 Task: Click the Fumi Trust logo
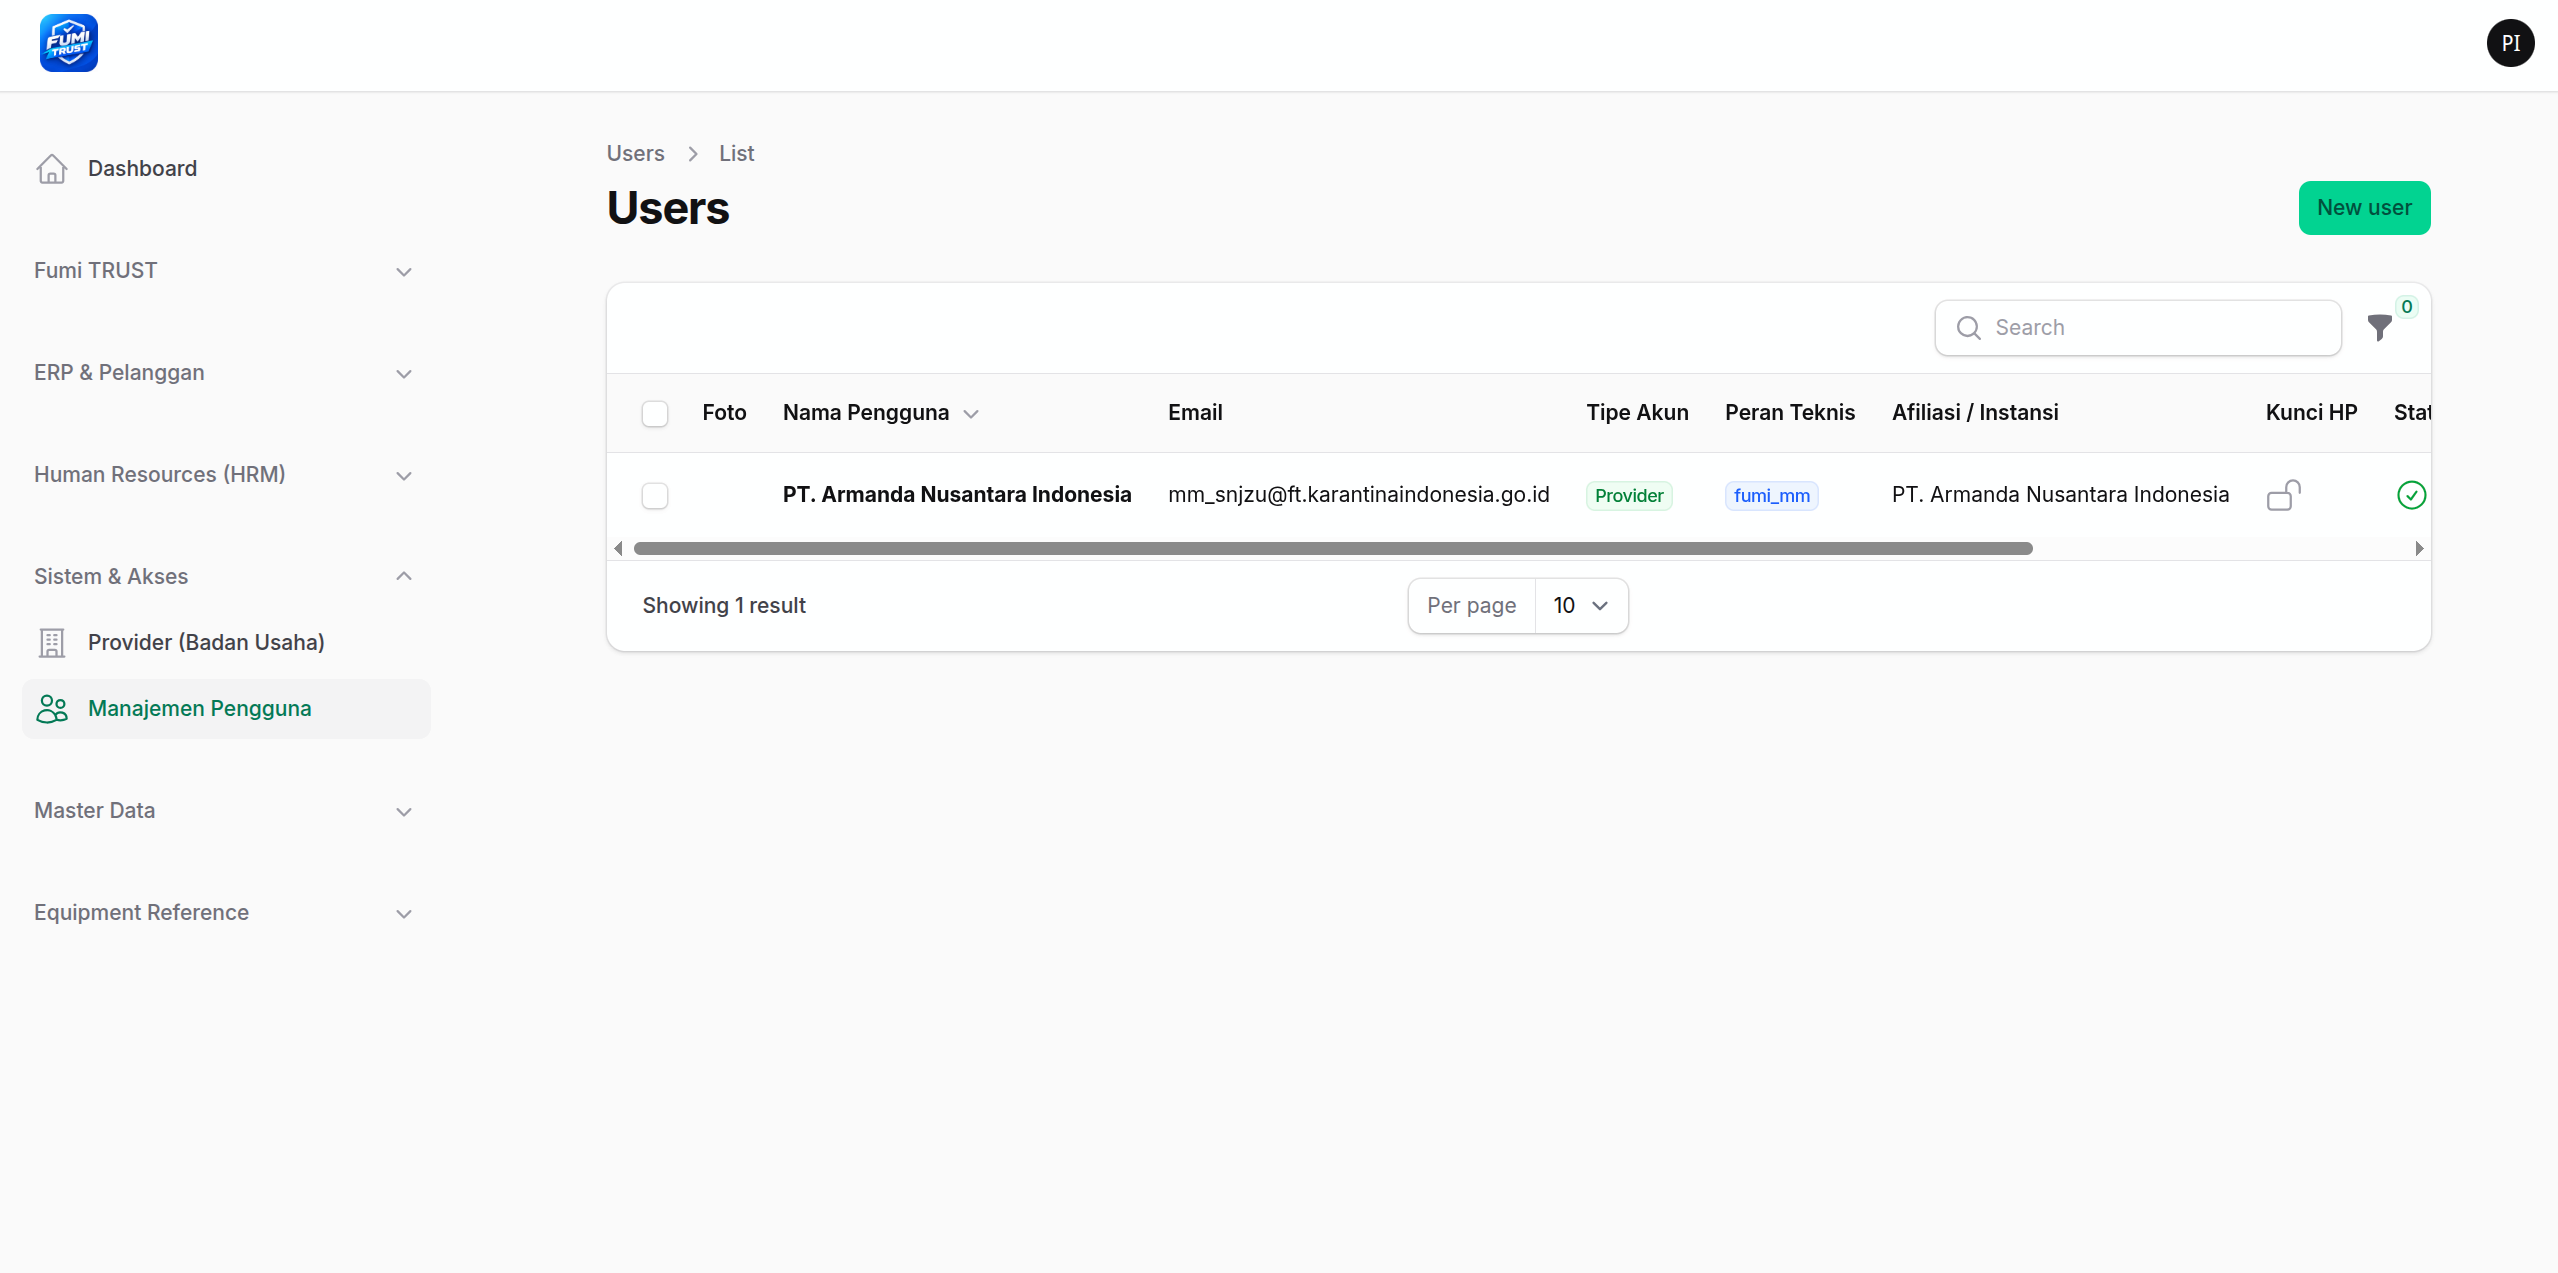coord(69,43)
